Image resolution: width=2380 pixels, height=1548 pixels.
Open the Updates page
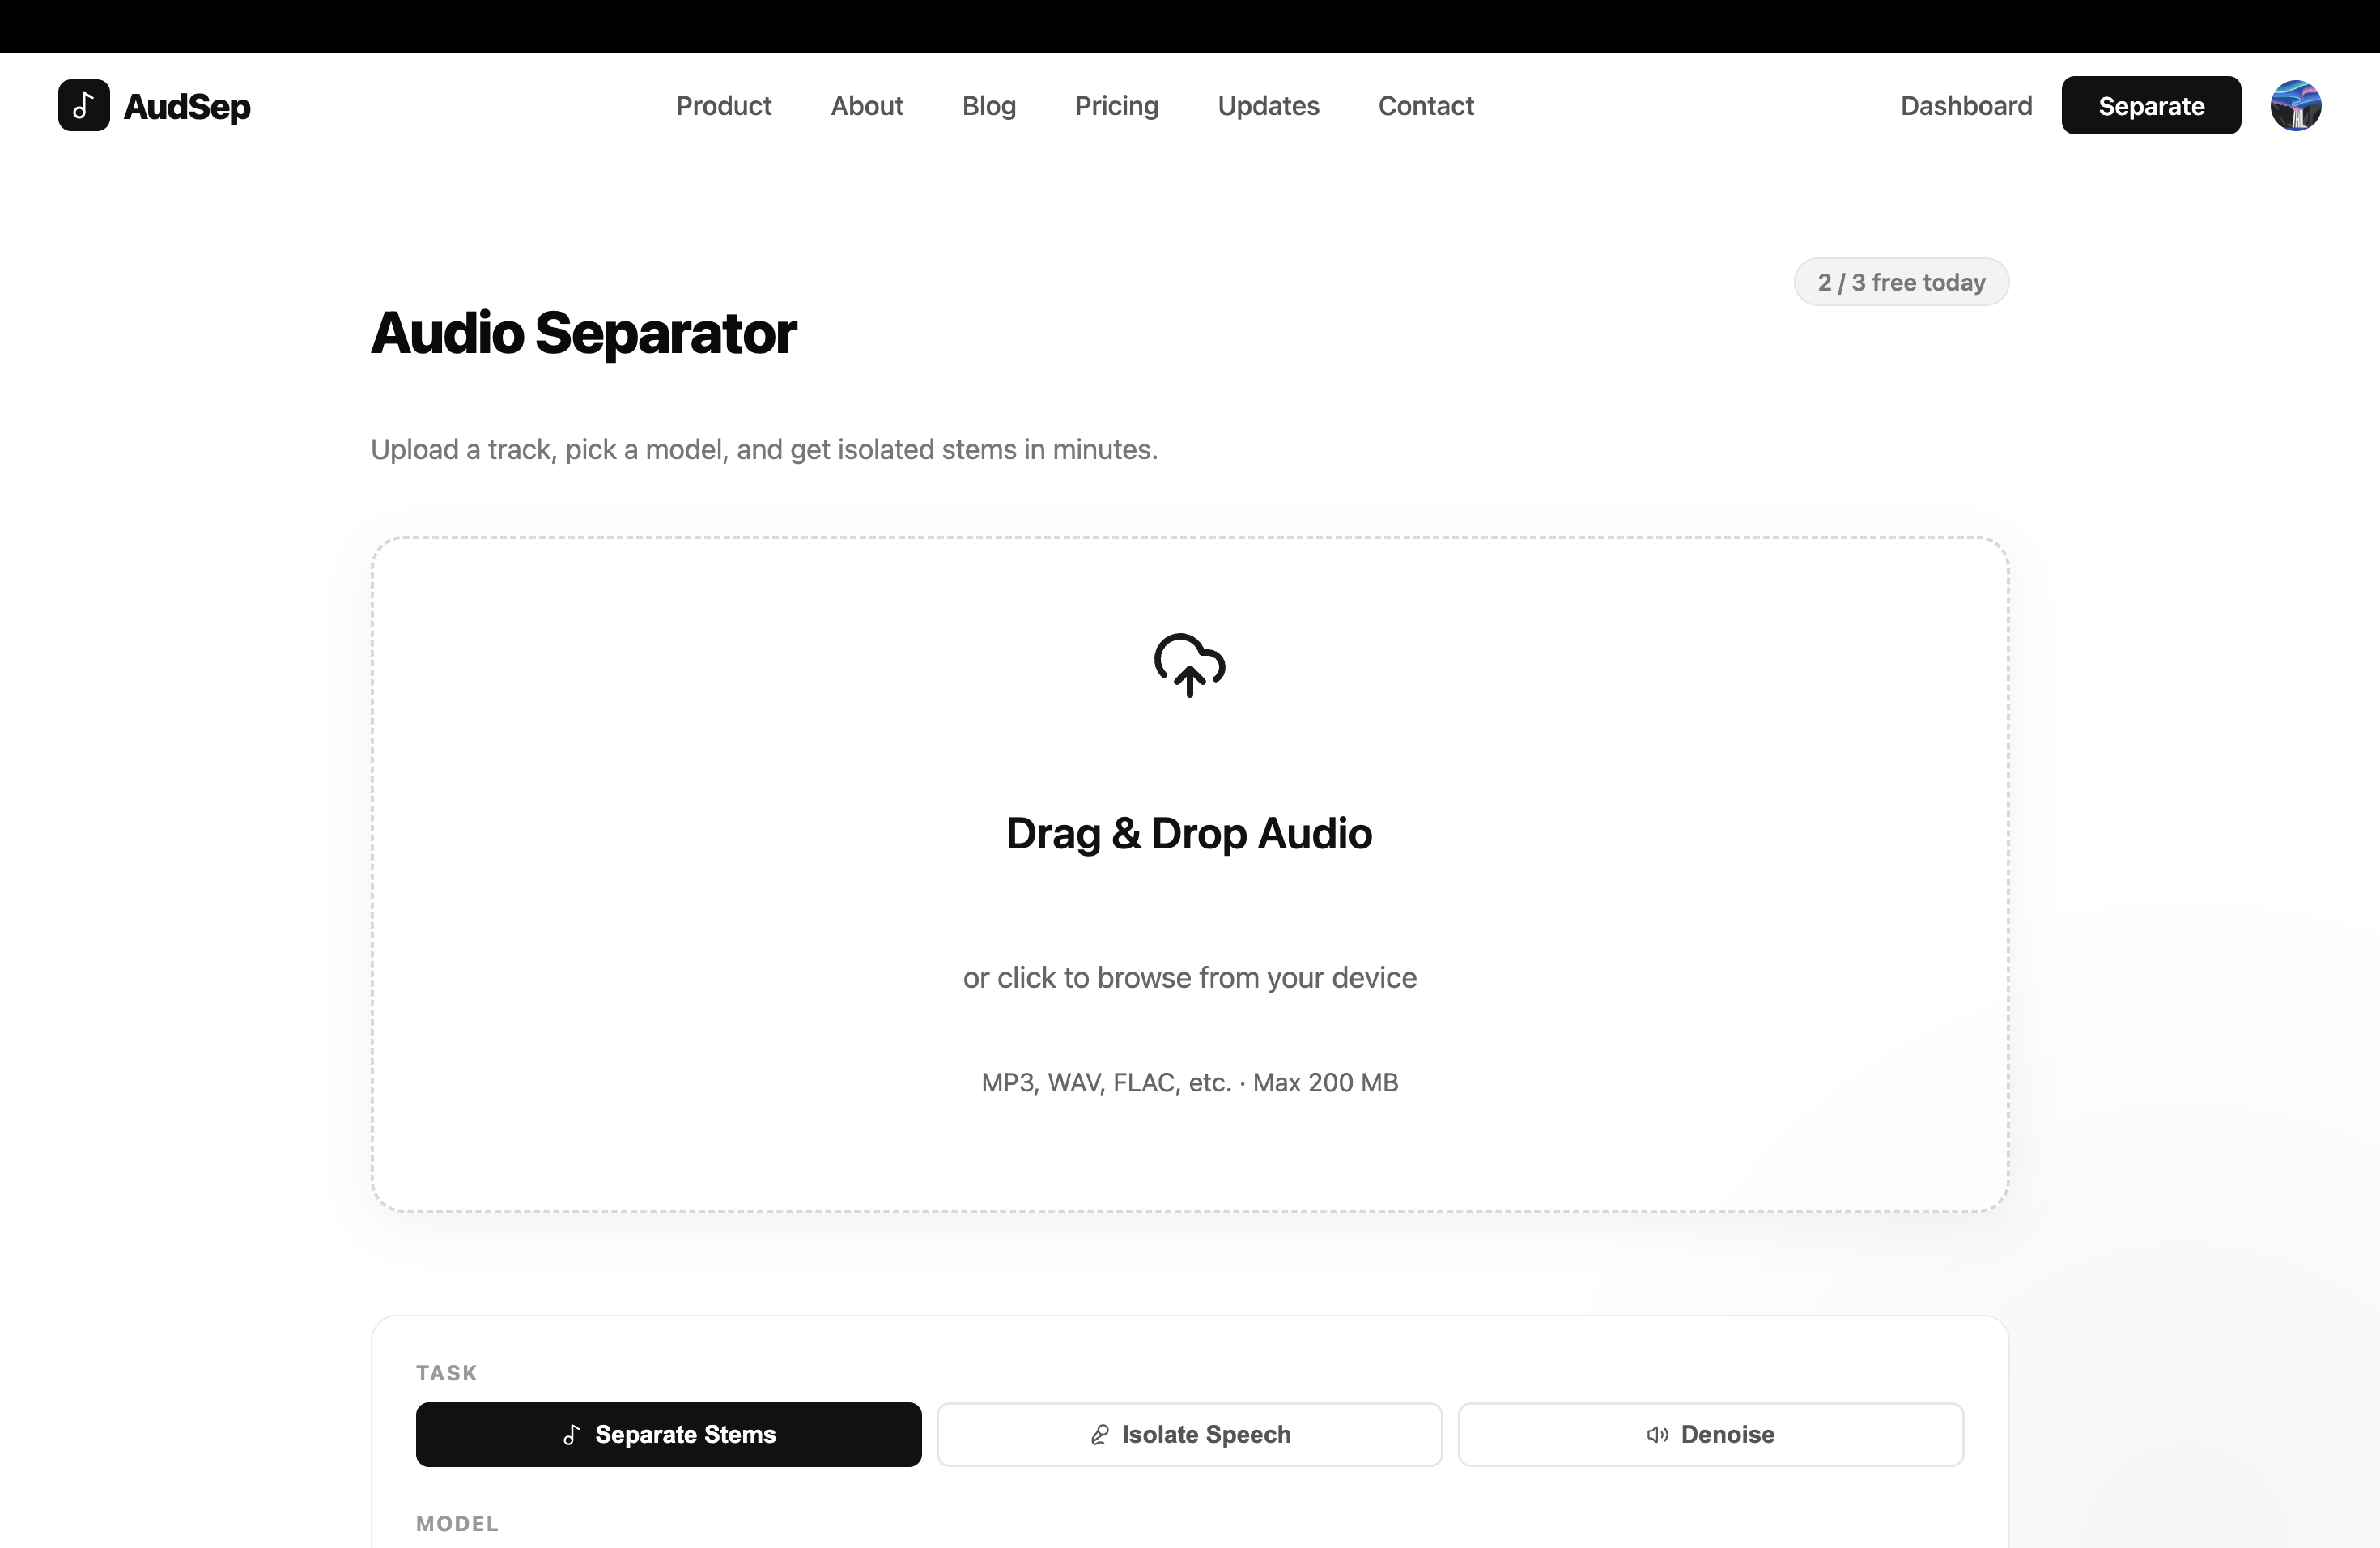click(x=1268, y=105)
